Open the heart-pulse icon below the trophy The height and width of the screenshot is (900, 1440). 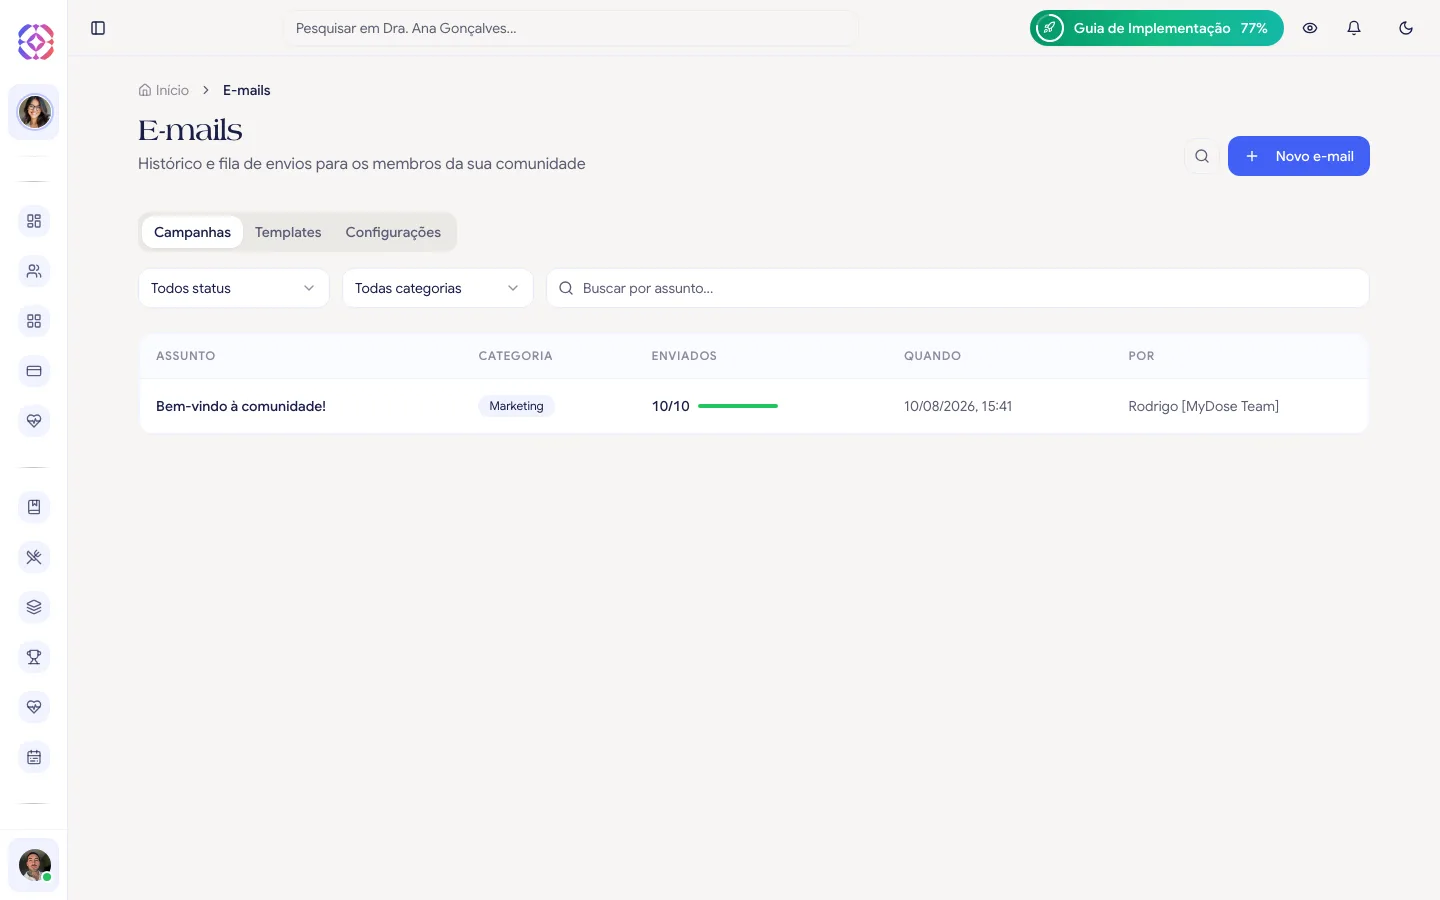(34, 707)
